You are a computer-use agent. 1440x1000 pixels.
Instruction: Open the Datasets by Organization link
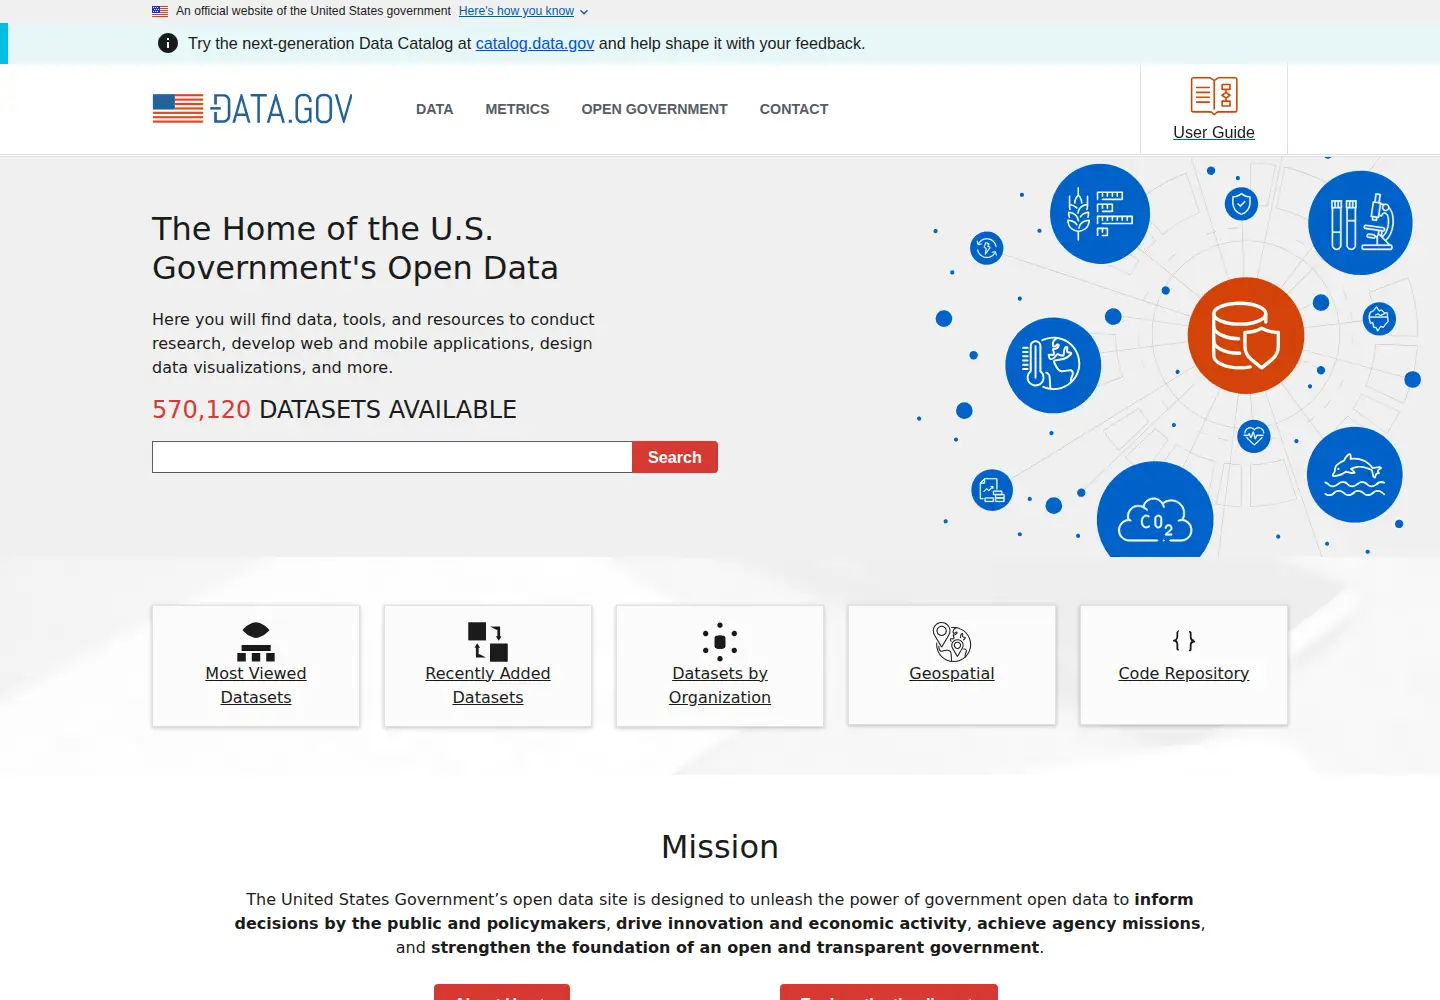(720, 685)
